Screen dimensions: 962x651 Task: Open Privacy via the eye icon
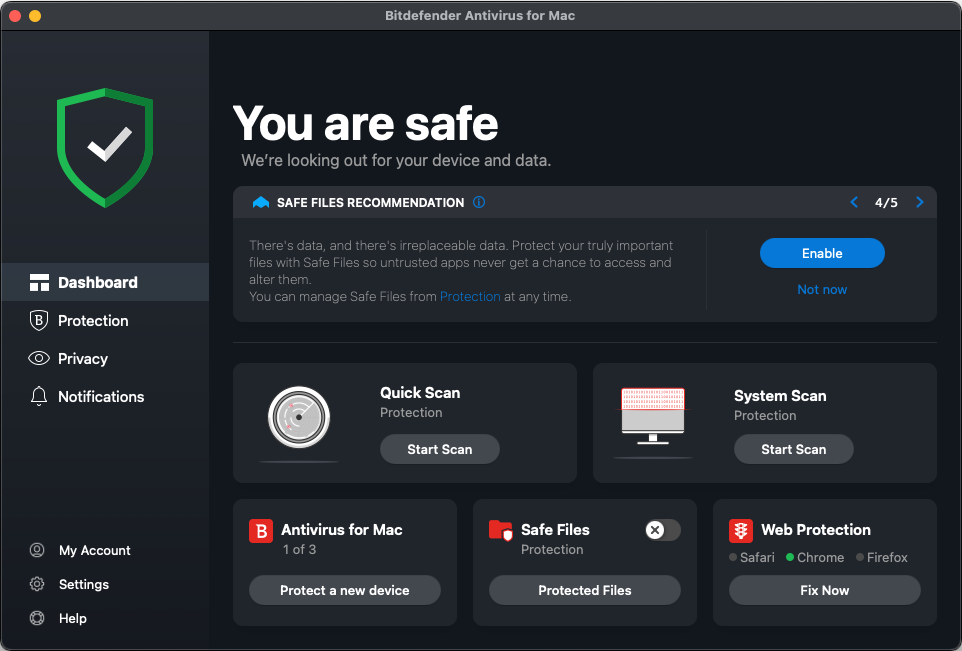pyautogui.click(x=38, y=358)
